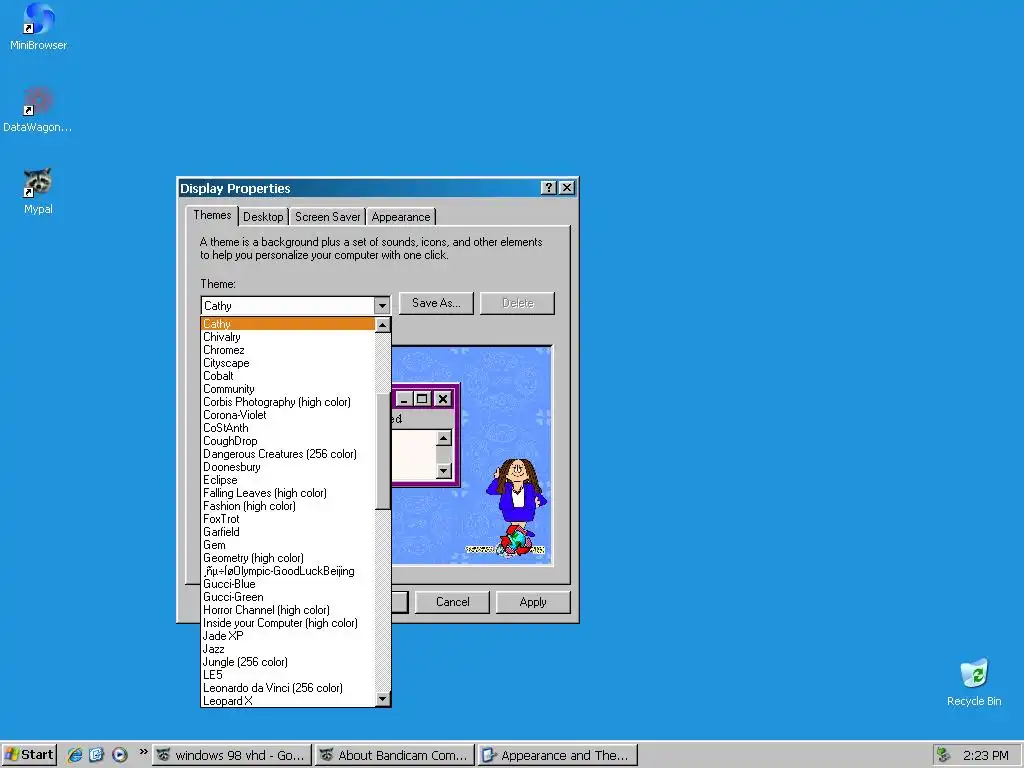Select Corbis Photography (high color)

coord(288,402)
